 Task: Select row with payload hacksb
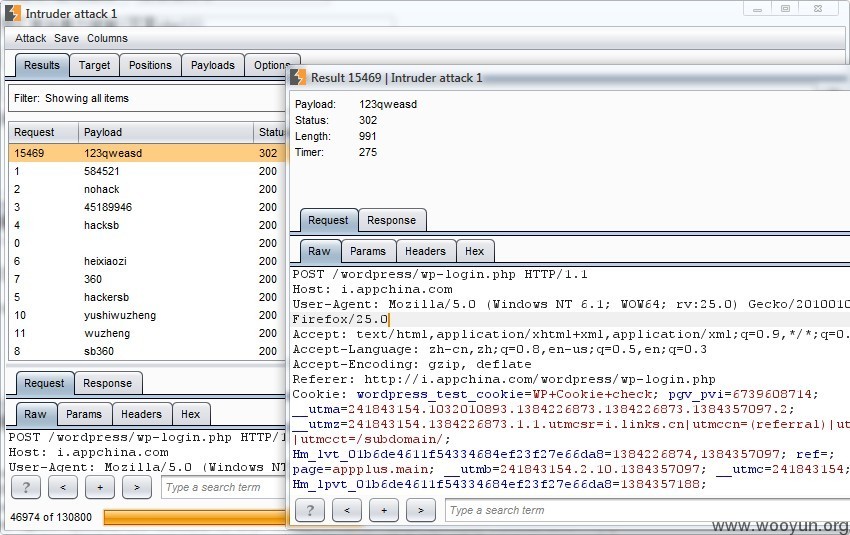click(x=147, y=225)
